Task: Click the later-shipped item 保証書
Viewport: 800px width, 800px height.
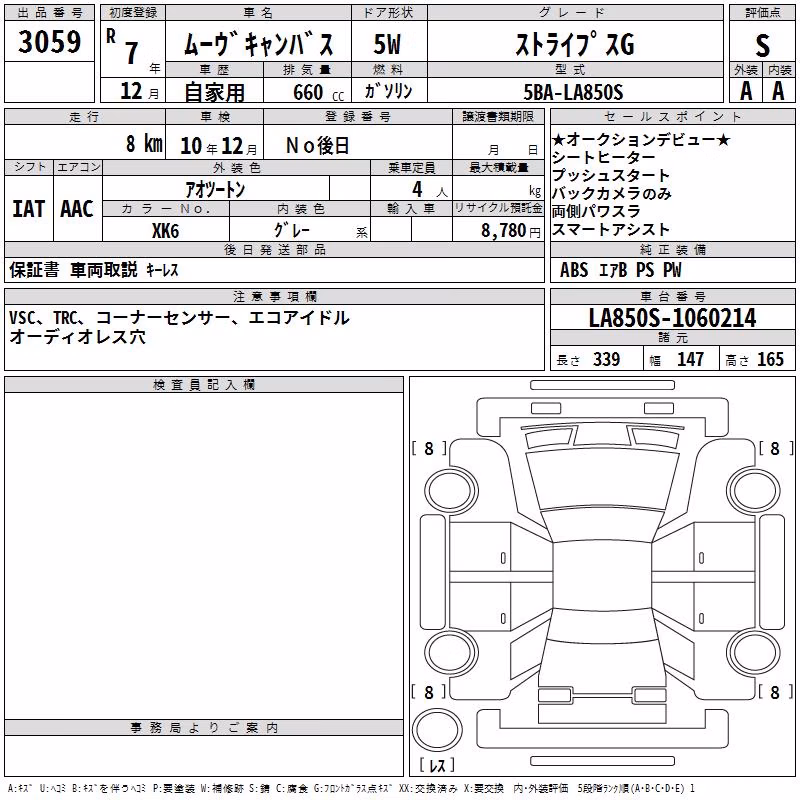Action: point(34,270)
